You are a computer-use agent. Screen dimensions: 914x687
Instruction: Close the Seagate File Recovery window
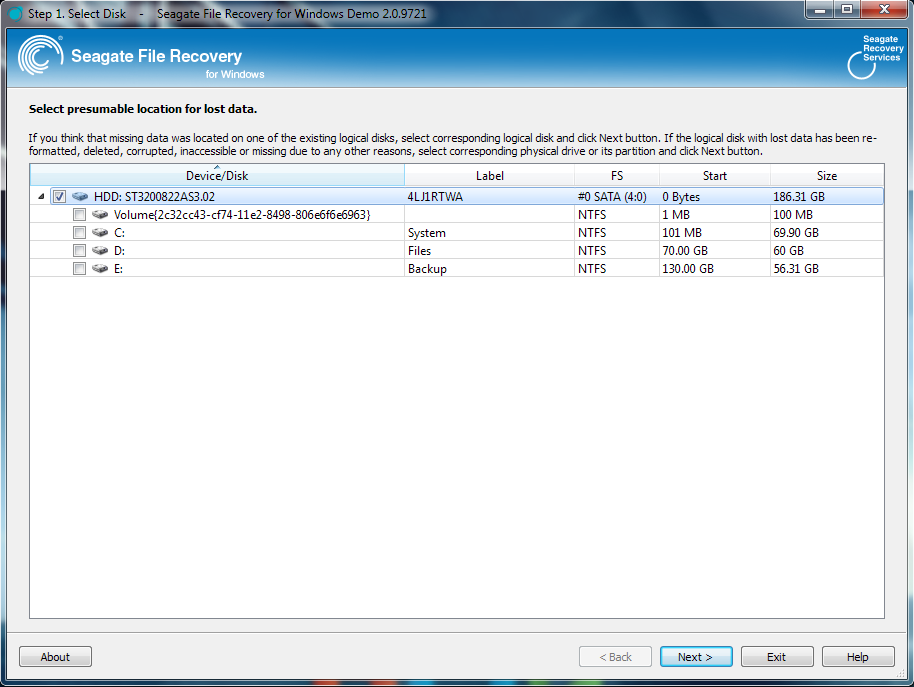coord(884,9)
